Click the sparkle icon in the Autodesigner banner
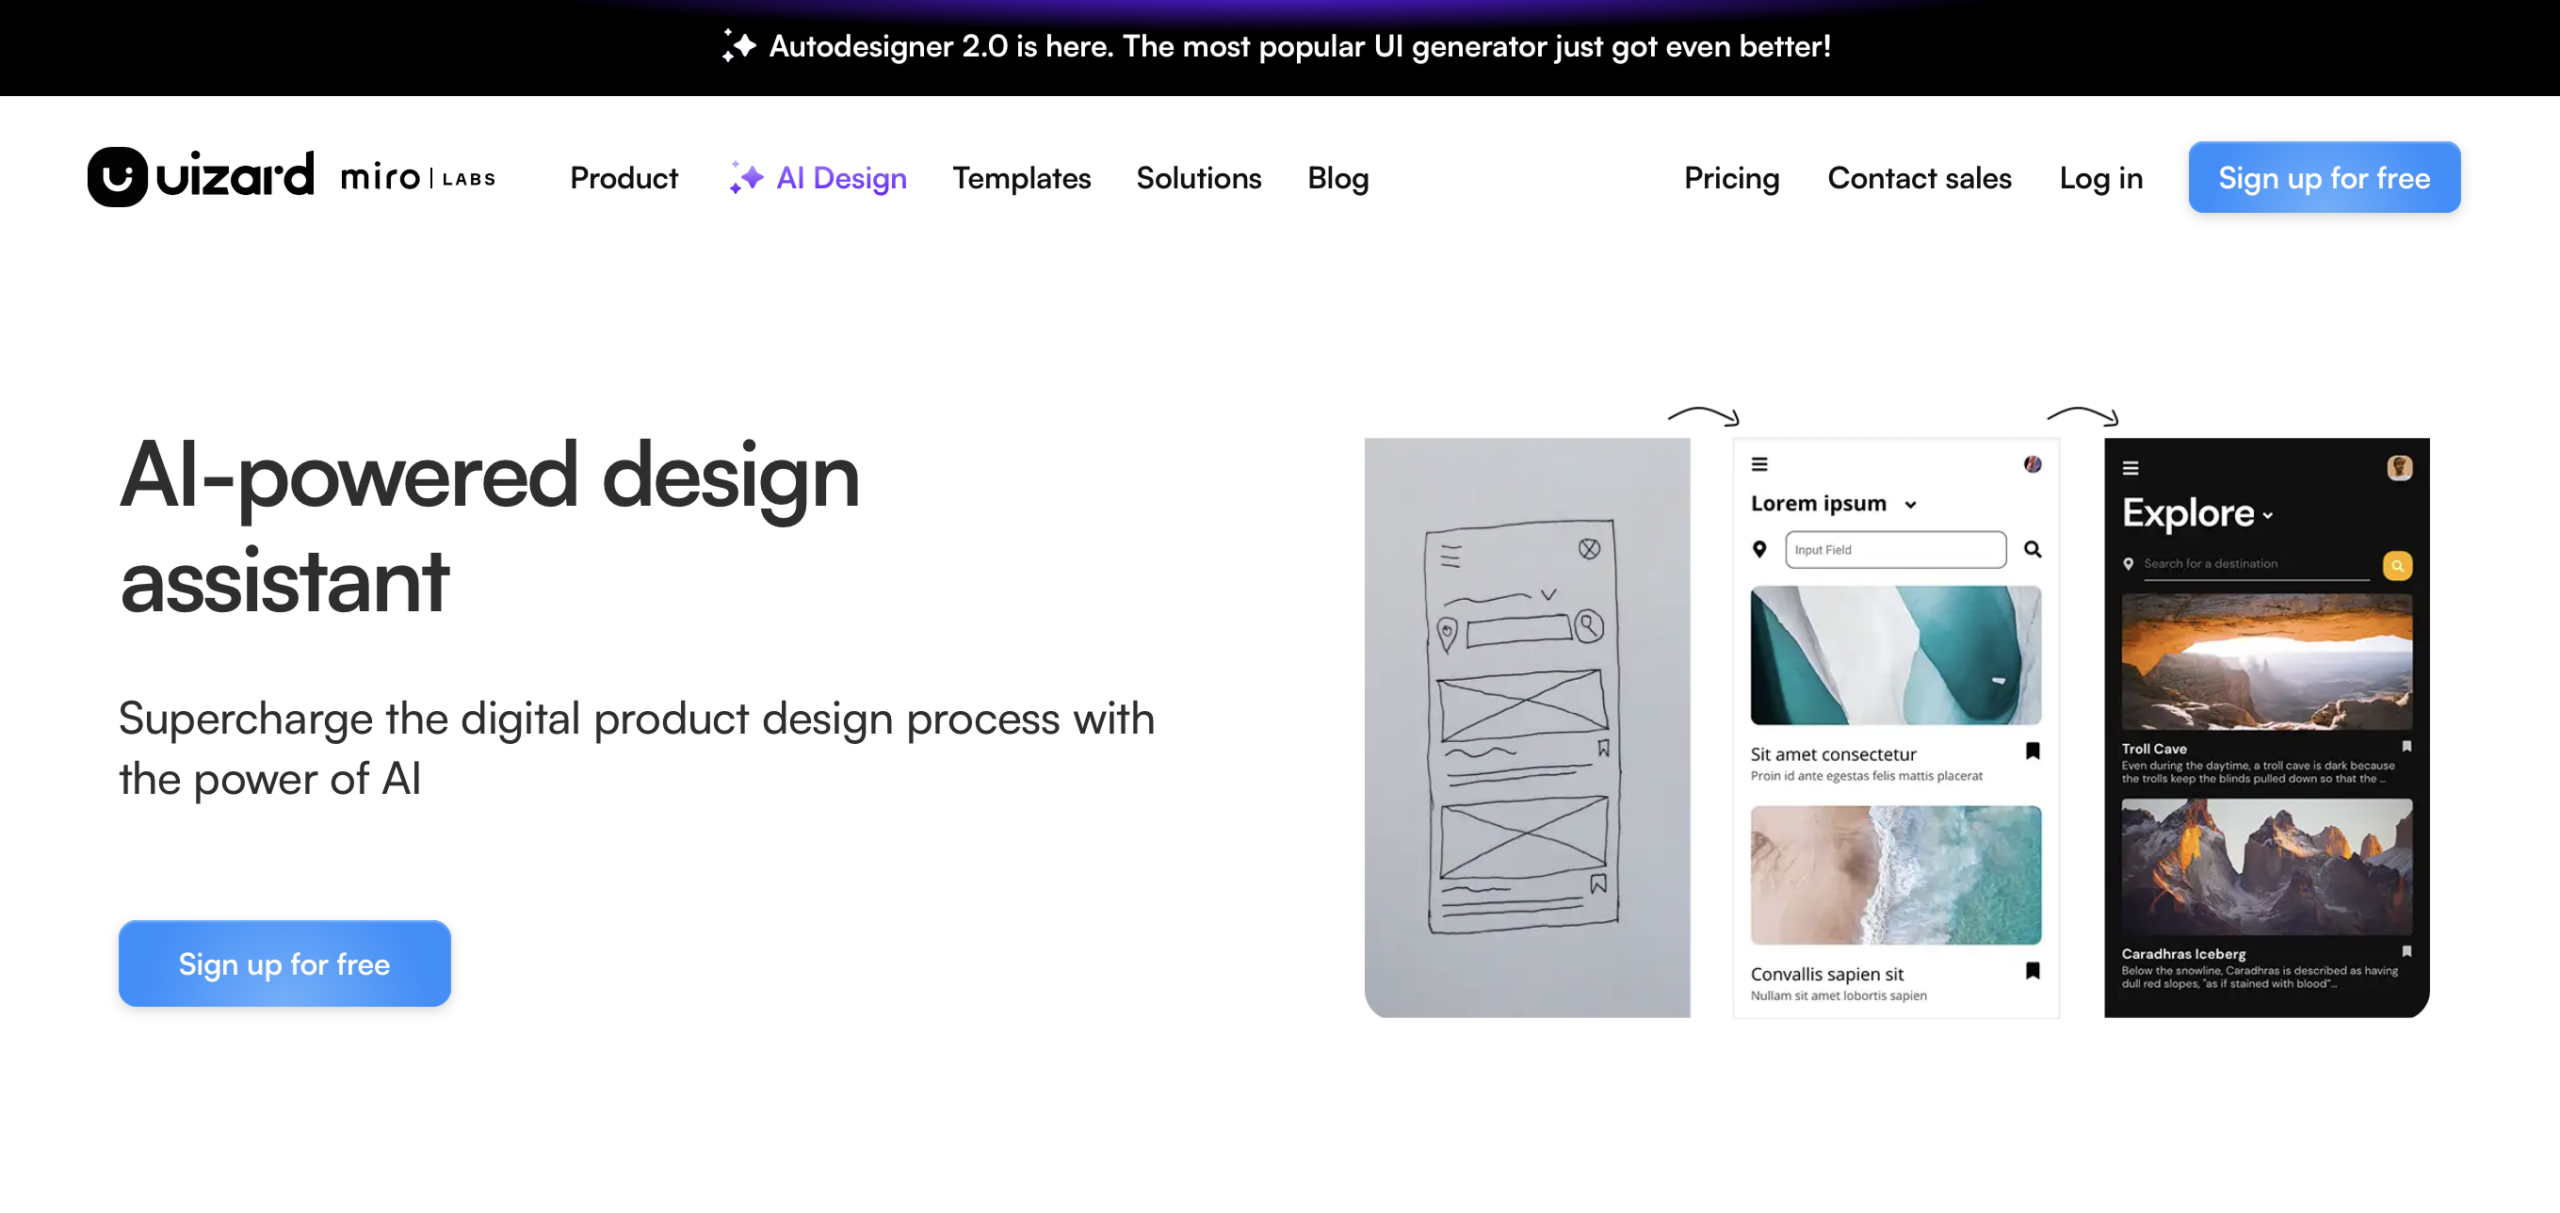The image size is (2560, 1213). point(739,46)
